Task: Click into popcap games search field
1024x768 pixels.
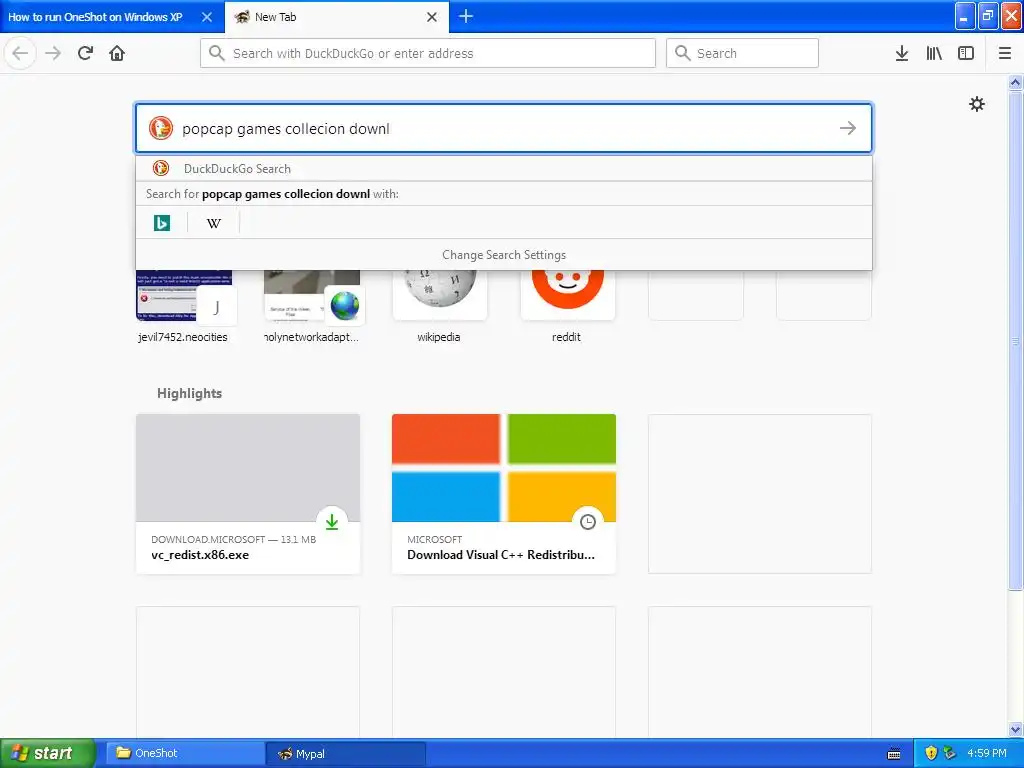Action: (504, 128)
